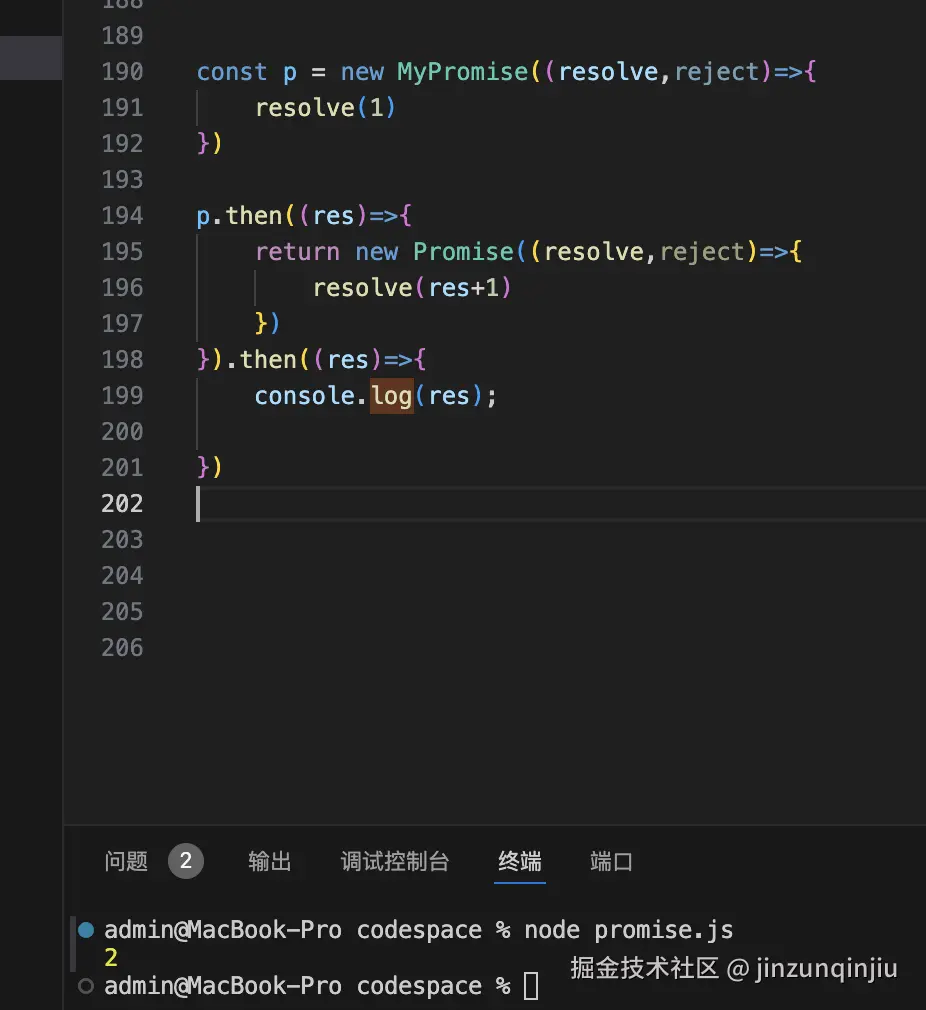
Task: Switch to the 输出 output tab
Action: (270, 861)
